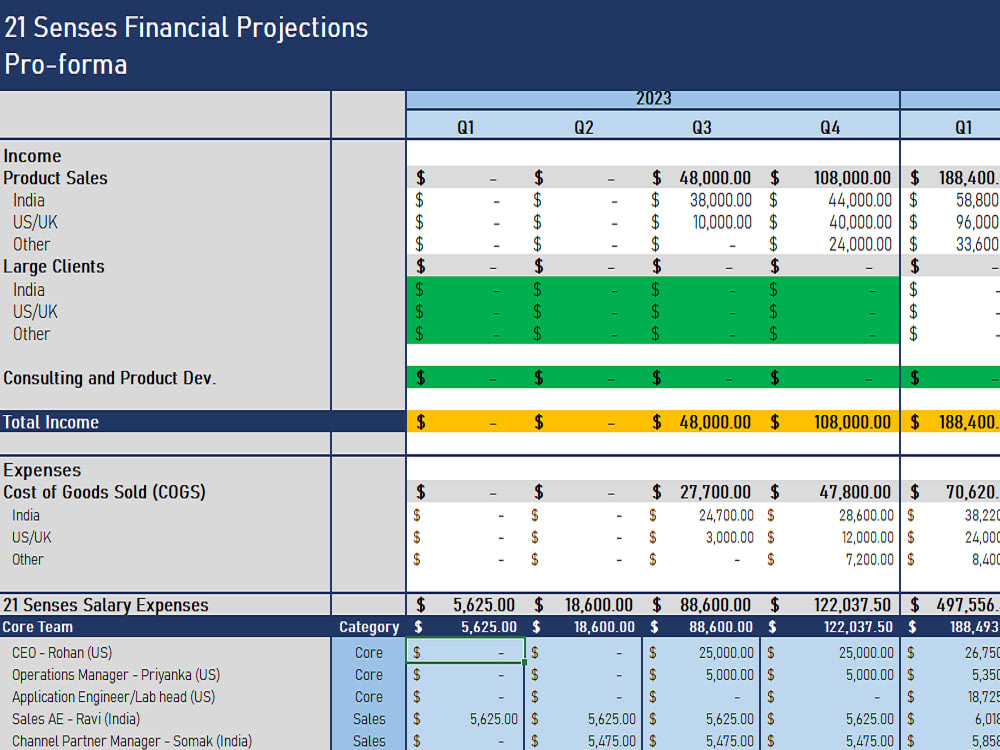Image resolution: width=1000 pixels, height=750 pixels.
Task: Select the 'Total Income' row label
Action: pos(51,422)
